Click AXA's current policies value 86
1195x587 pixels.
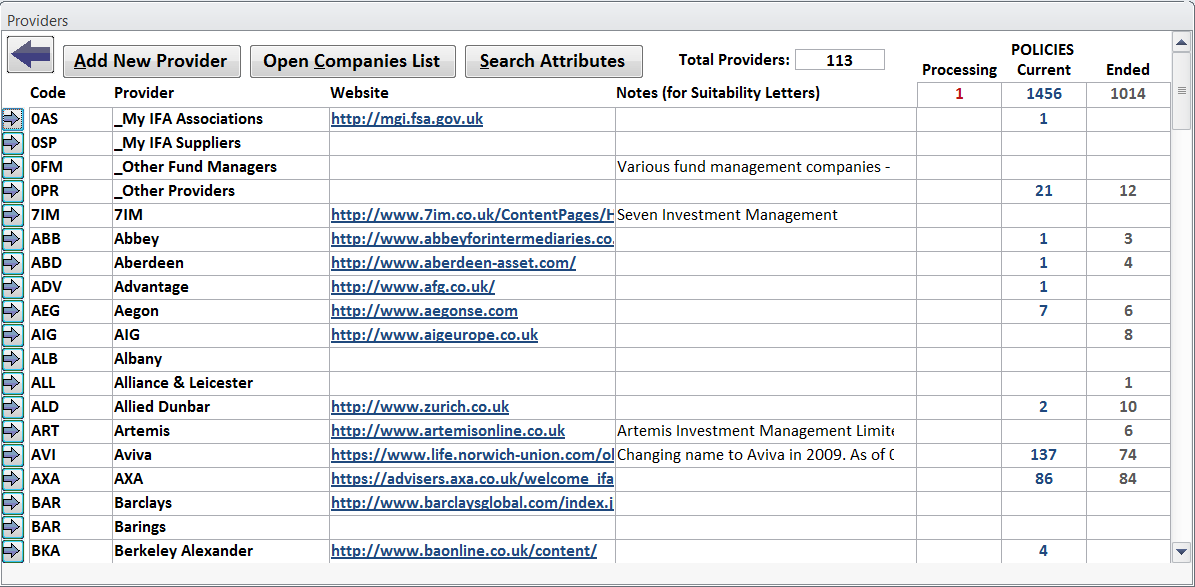1043,480
